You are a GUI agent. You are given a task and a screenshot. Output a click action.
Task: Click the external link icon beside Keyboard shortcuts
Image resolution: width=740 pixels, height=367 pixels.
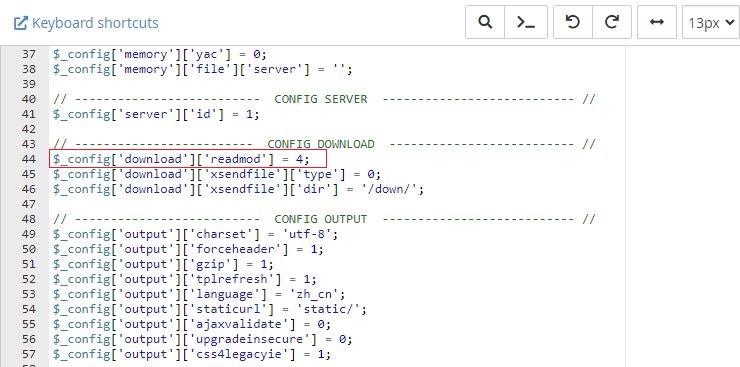click(20, 23)
